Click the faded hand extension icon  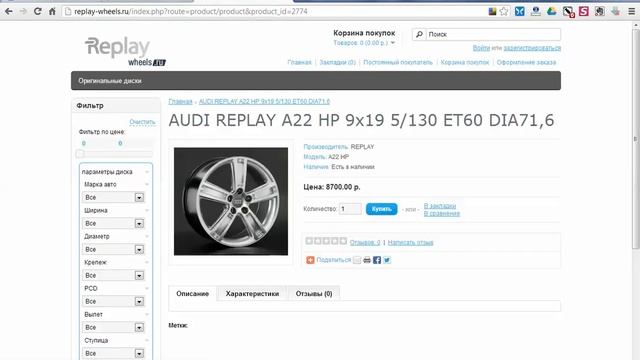coord(616,11)
